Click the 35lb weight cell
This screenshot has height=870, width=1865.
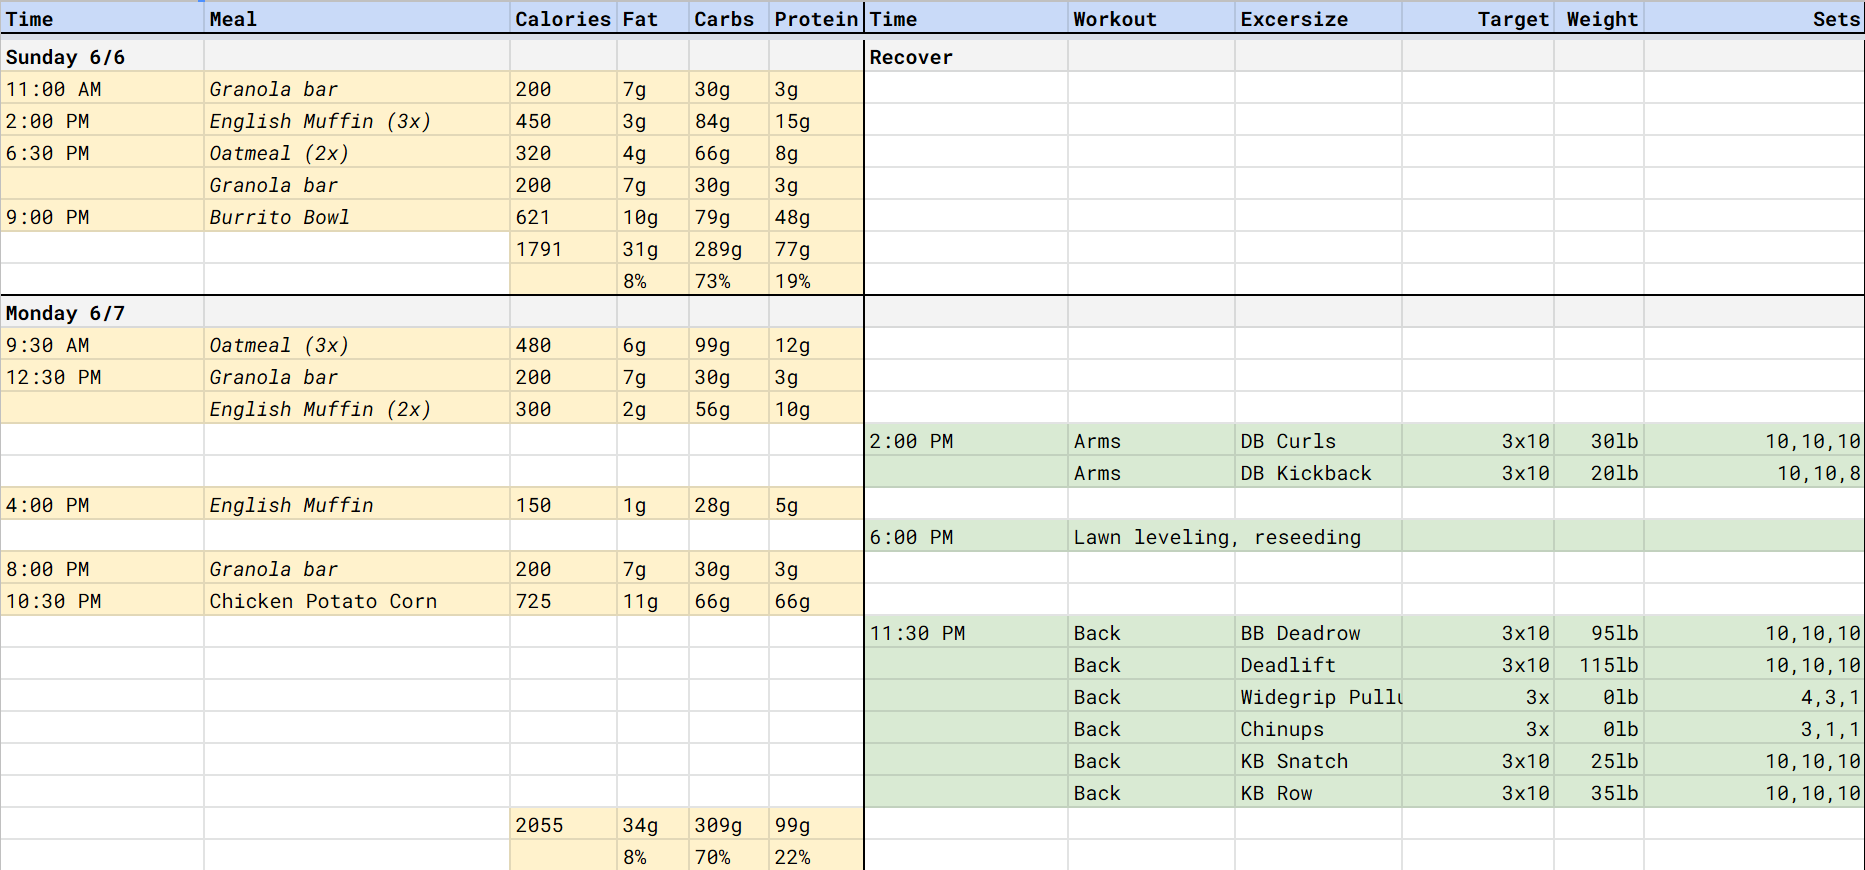(x=1599, y=792)
